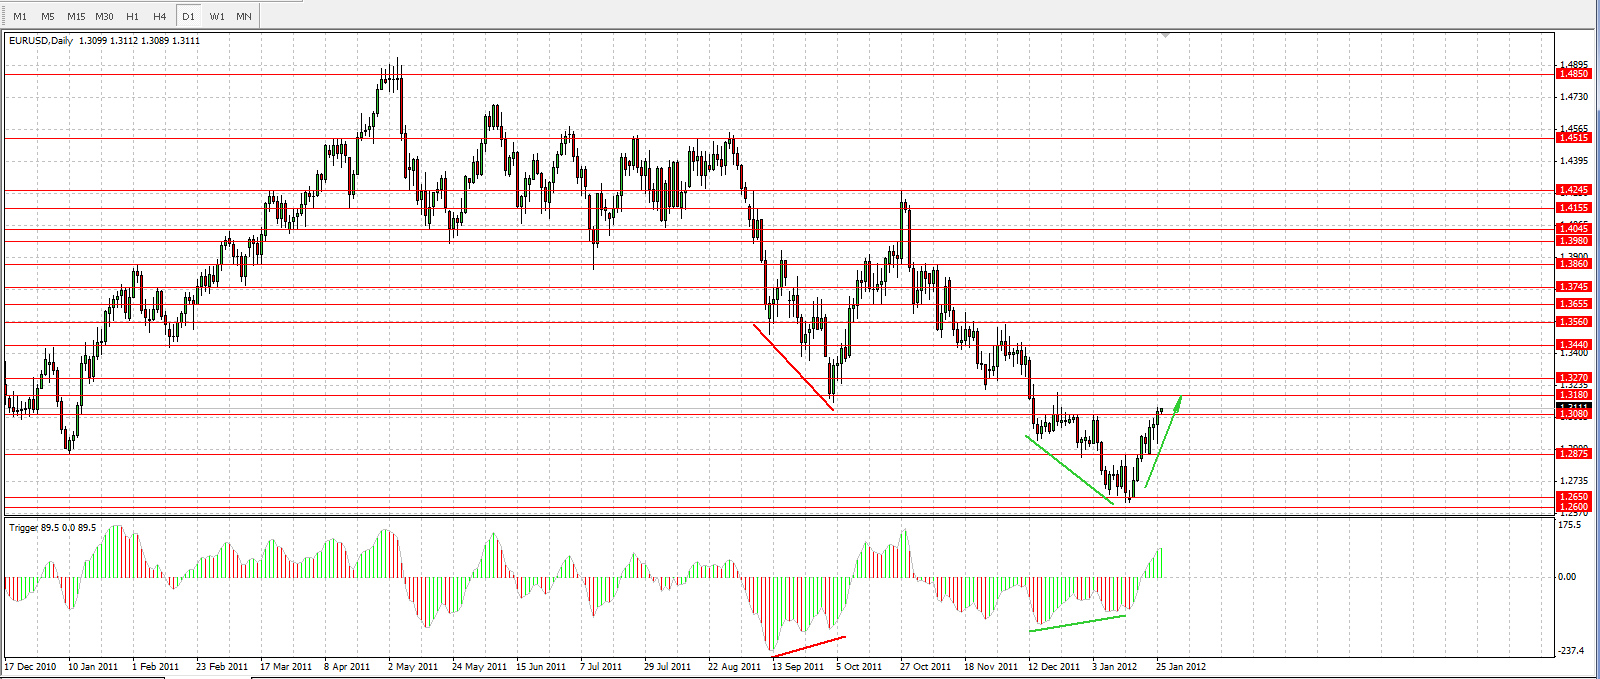Click the 1.3860 level label
This screenshot has height=679, width=1600.
click(x=1574, y=264)
